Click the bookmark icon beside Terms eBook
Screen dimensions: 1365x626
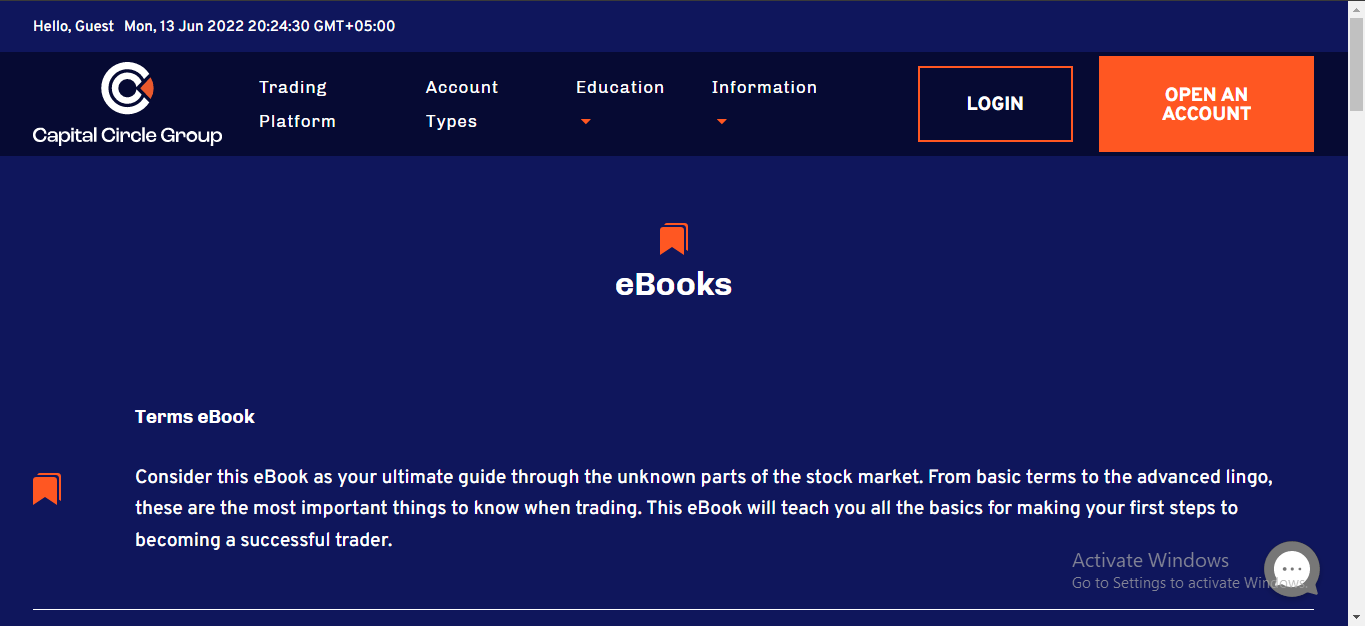pos(47,489)
